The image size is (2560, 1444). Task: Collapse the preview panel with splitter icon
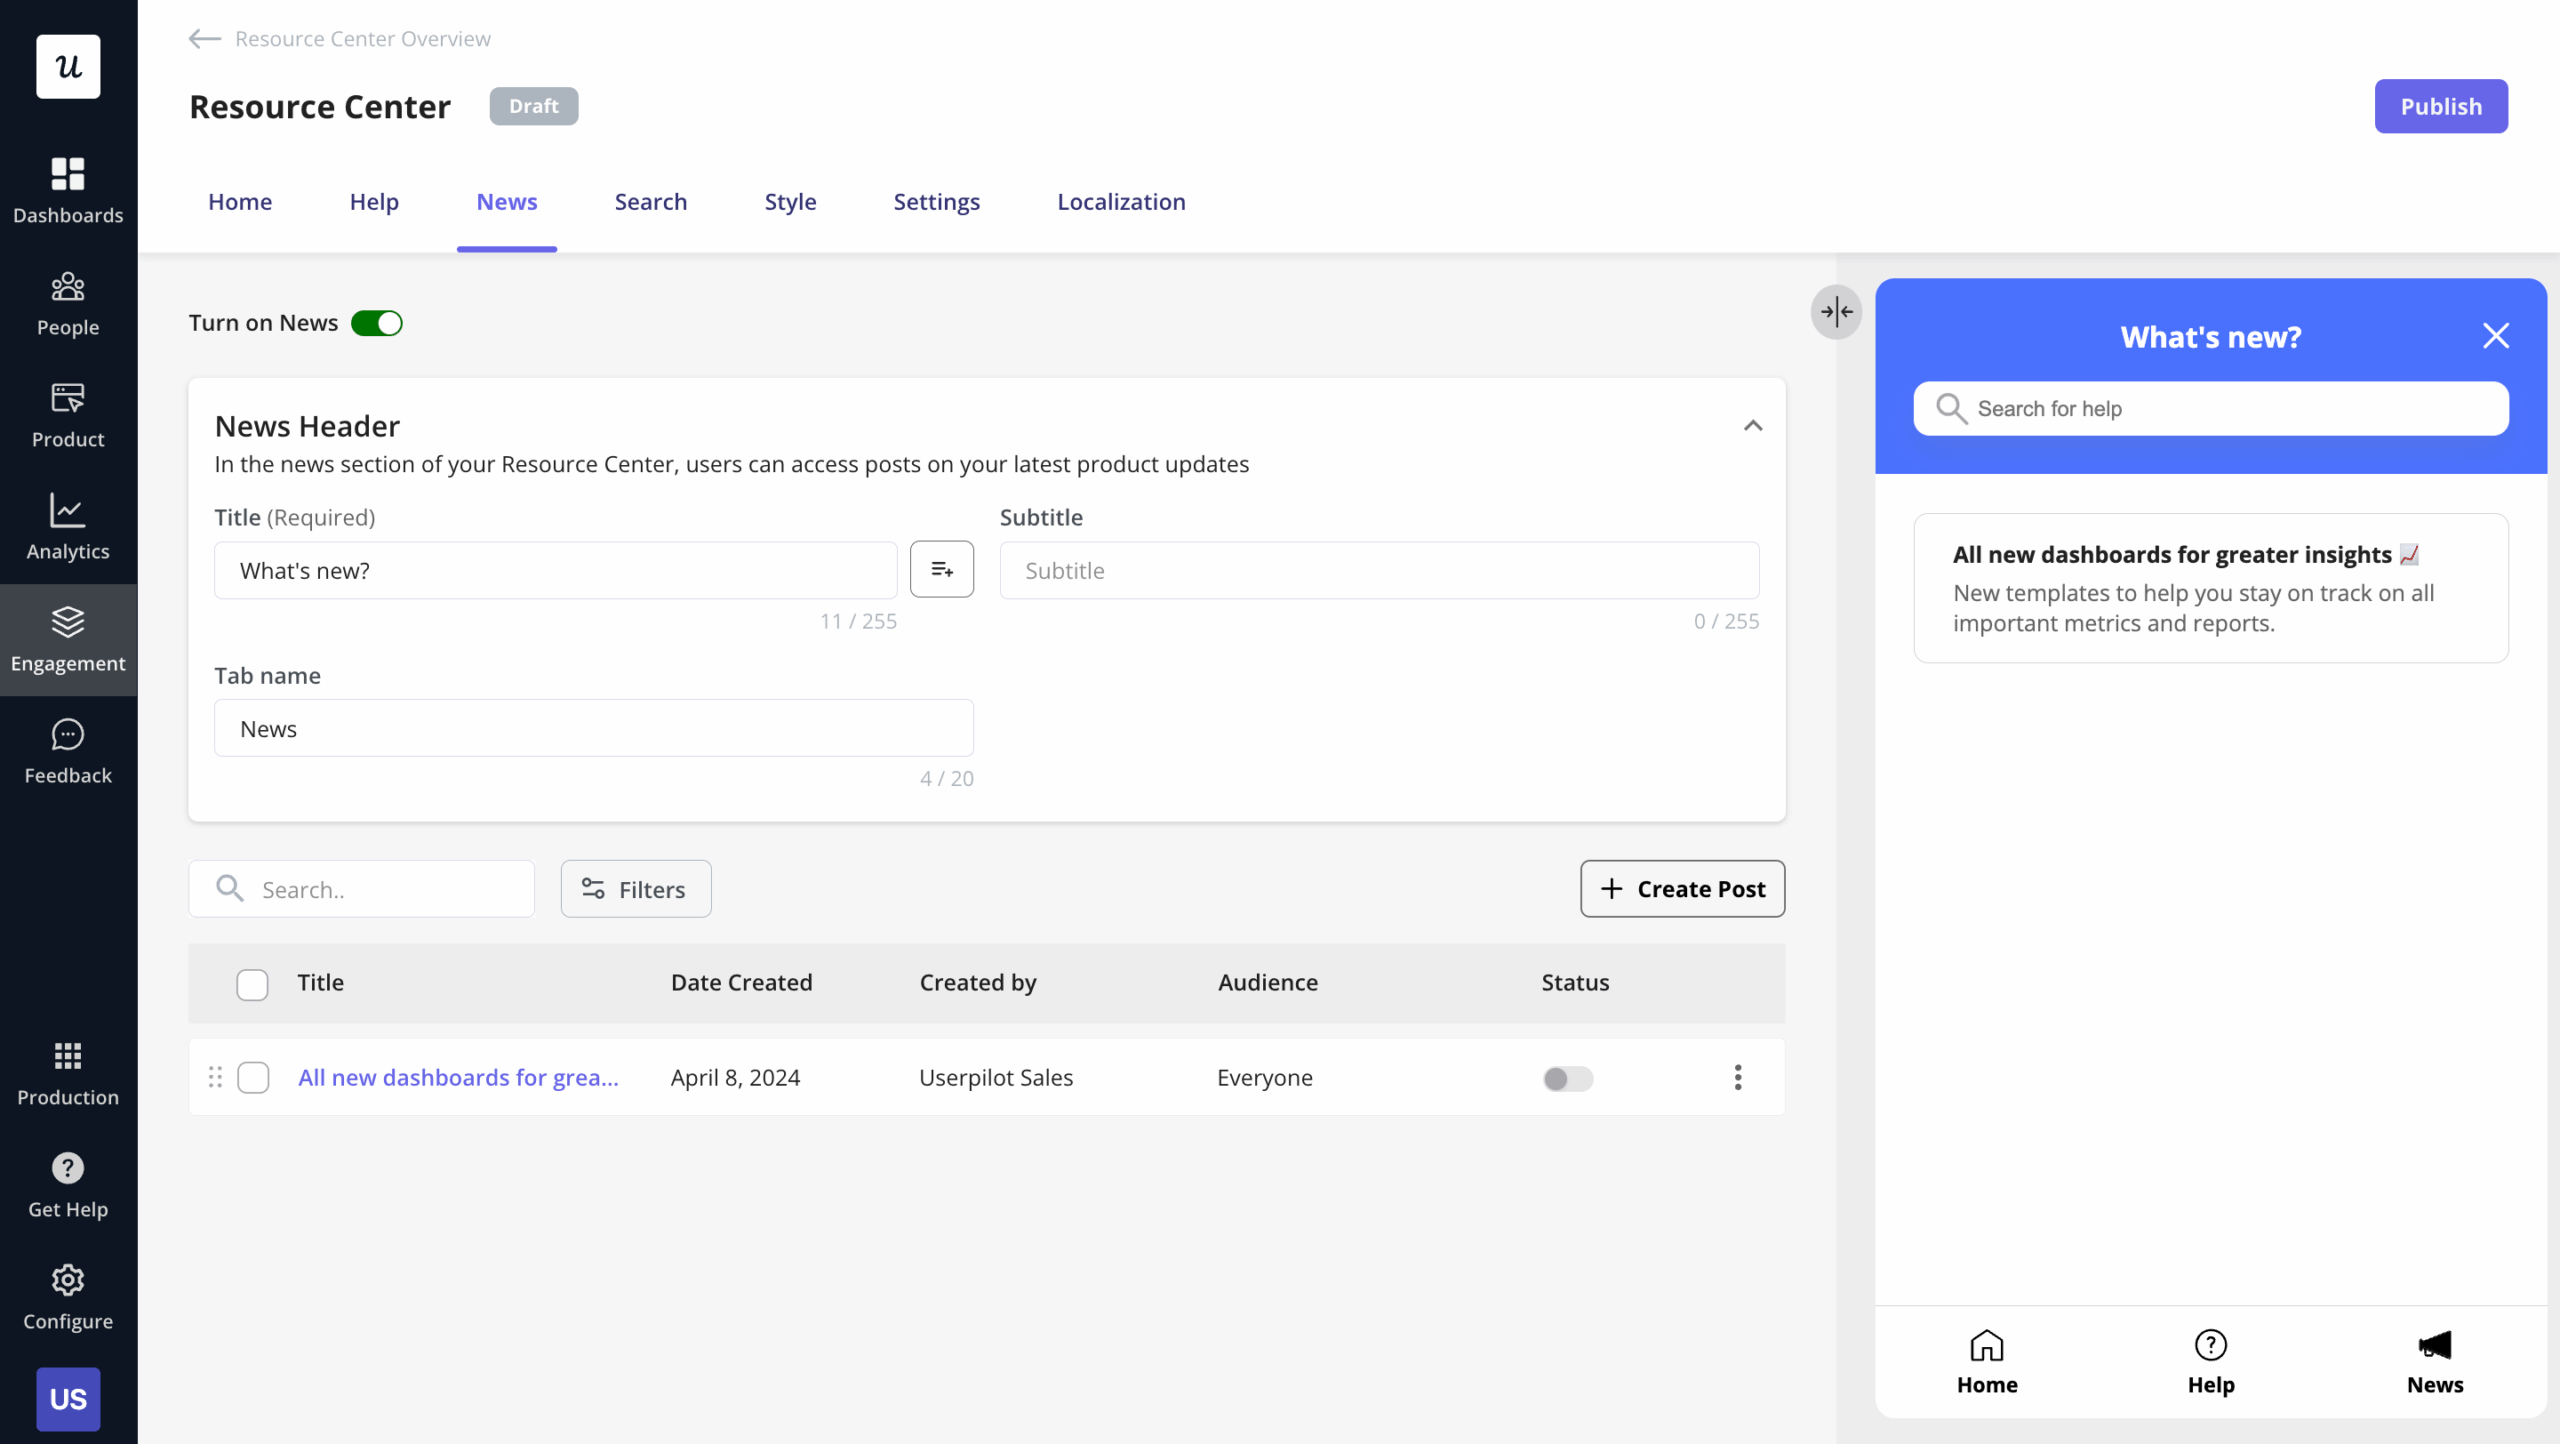(1836, 312)
